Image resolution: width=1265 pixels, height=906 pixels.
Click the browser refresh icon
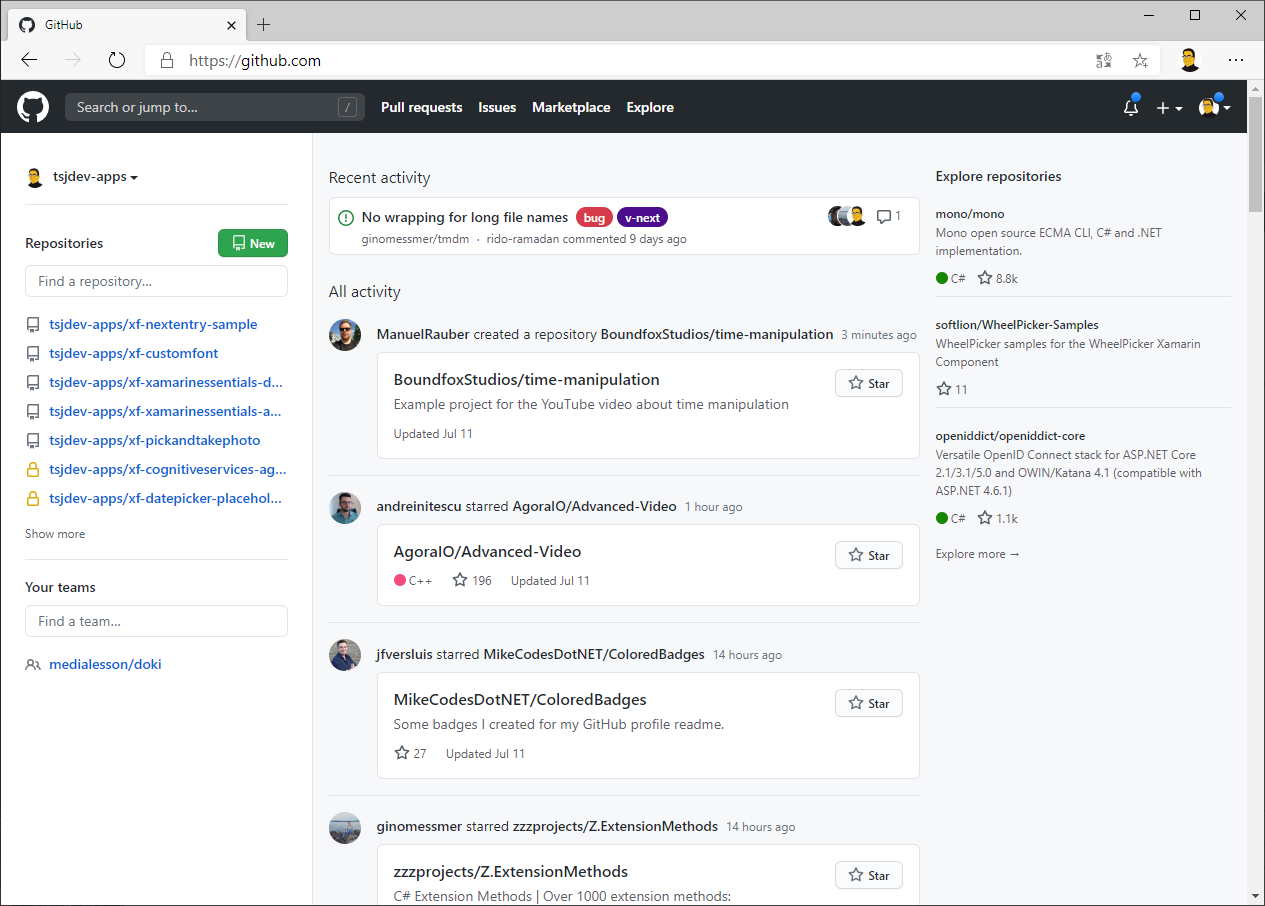click(117, 60)
